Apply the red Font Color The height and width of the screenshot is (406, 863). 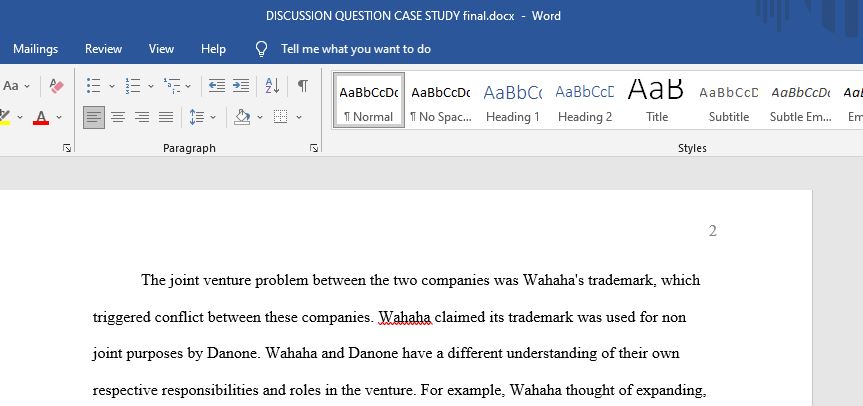(x=41, y=117)
